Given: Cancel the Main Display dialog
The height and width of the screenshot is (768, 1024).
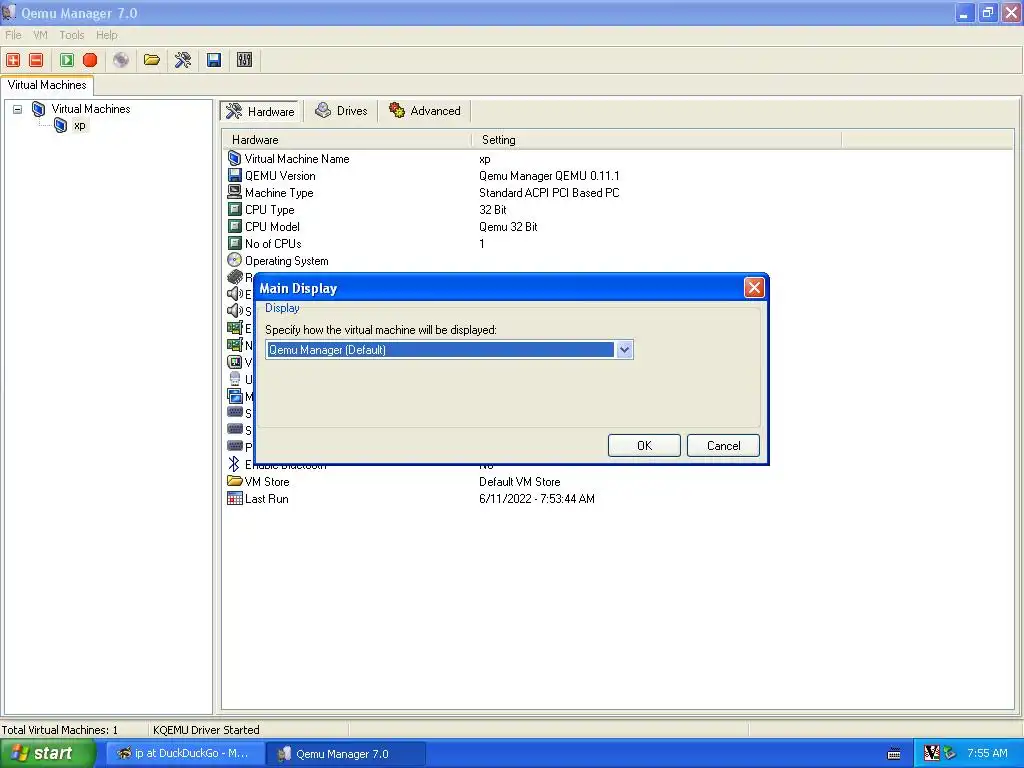Looking at the screenshot, I should pyautogui.click(x=723, y=445).
